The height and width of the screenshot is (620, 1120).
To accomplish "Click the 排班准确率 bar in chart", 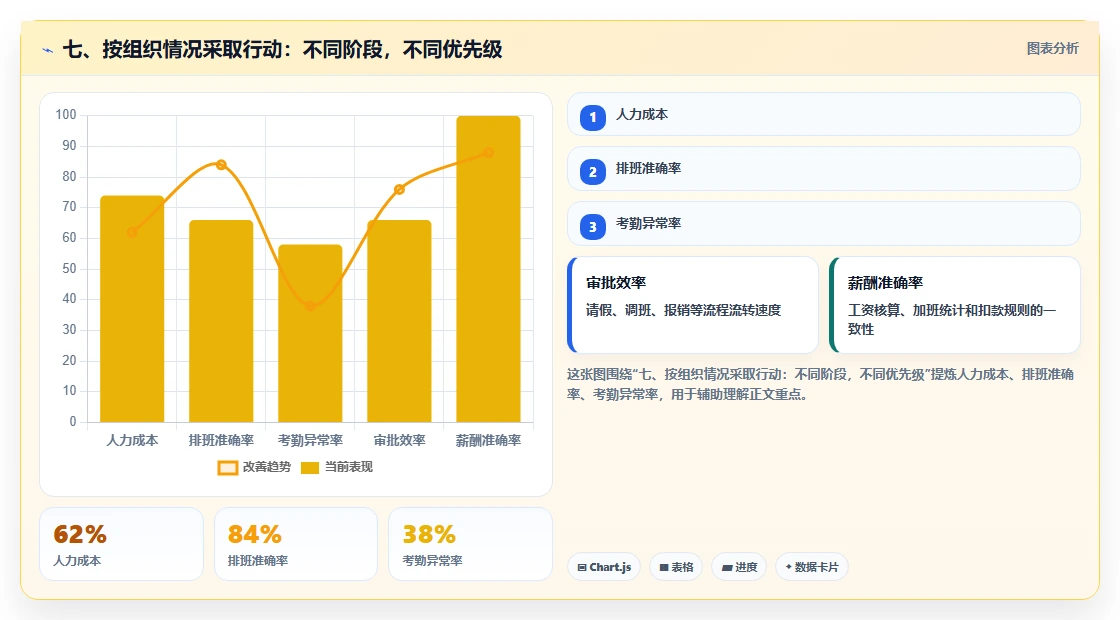I will tap(221, 321).
